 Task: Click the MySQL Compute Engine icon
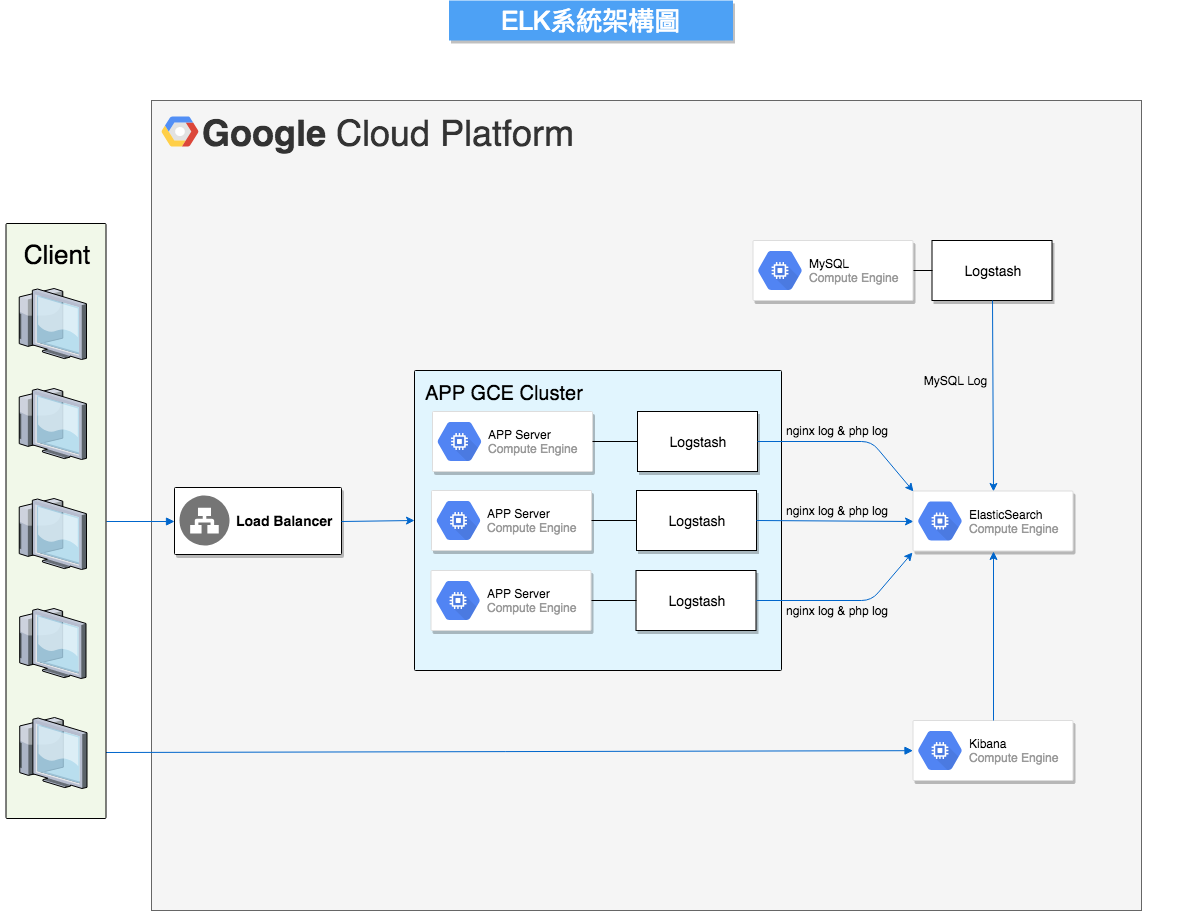(x=779, y=271)
